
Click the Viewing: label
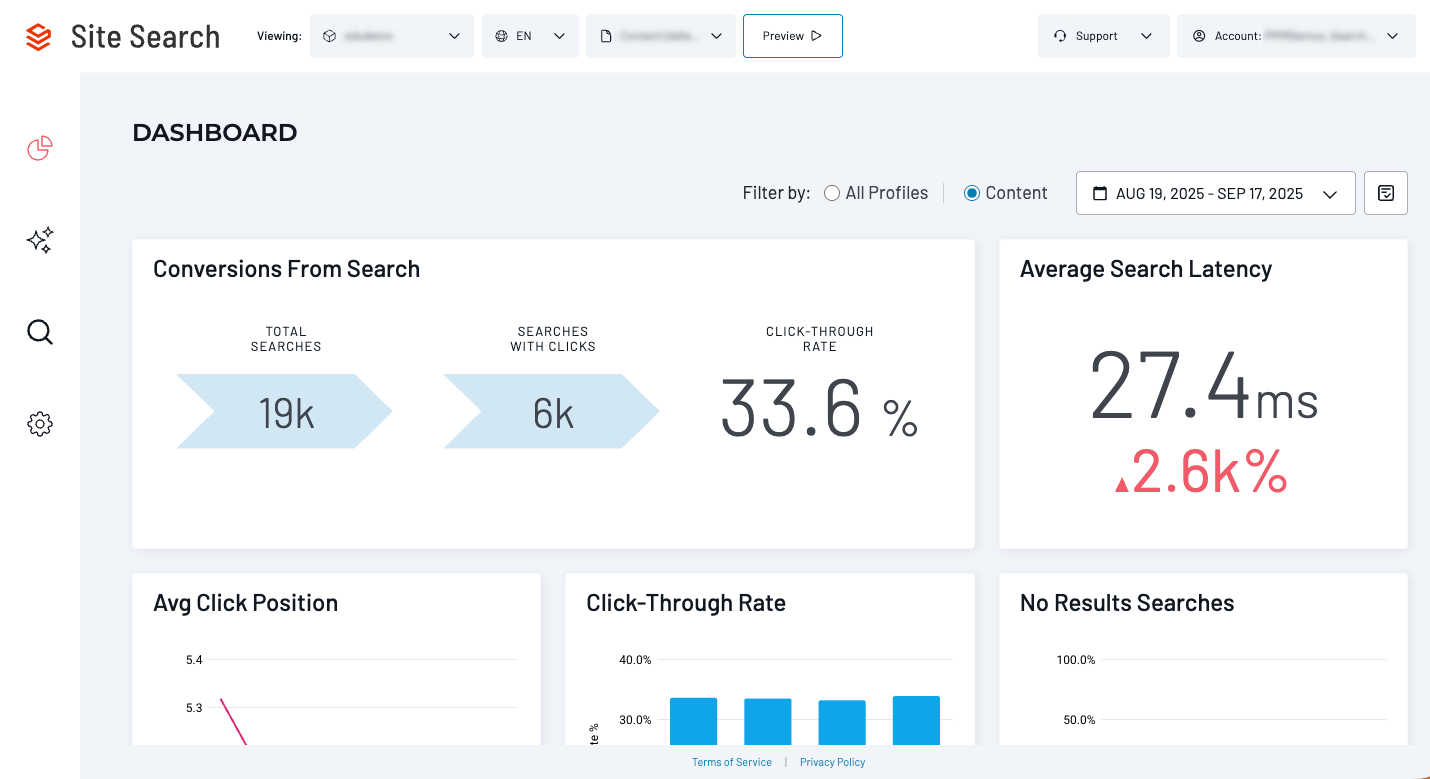click(279, 36)
